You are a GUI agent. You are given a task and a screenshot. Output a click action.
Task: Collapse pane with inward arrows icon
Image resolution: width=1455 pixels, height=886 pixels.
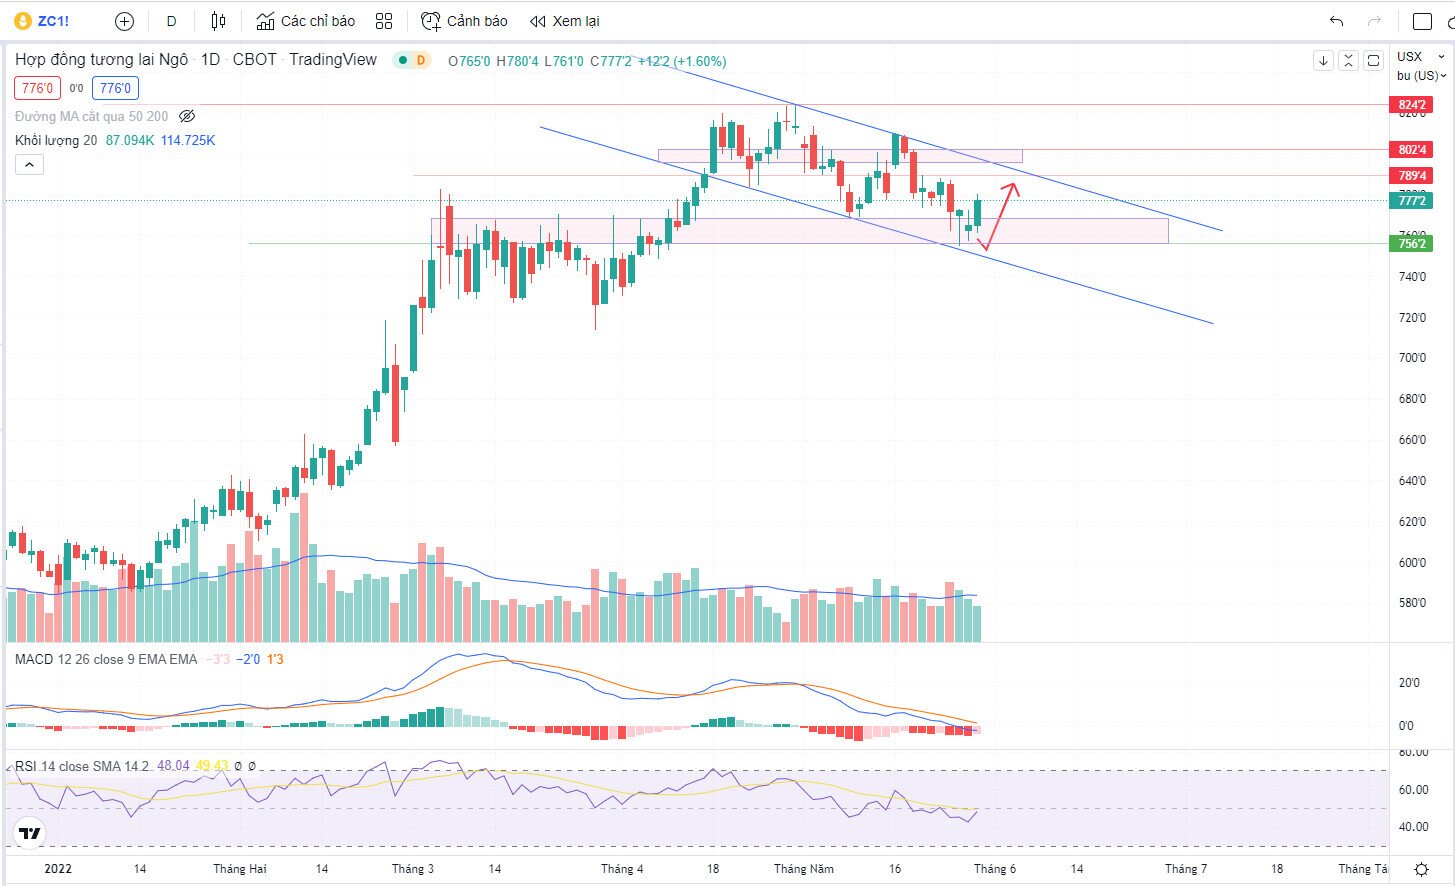[x=1348, y=61]
